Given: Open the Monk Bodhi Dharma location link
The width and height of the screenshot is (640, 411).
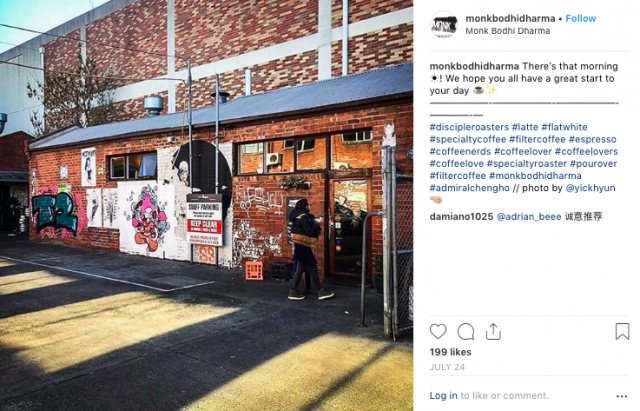Looking at the screenshot, I should [x=508, y=31].
